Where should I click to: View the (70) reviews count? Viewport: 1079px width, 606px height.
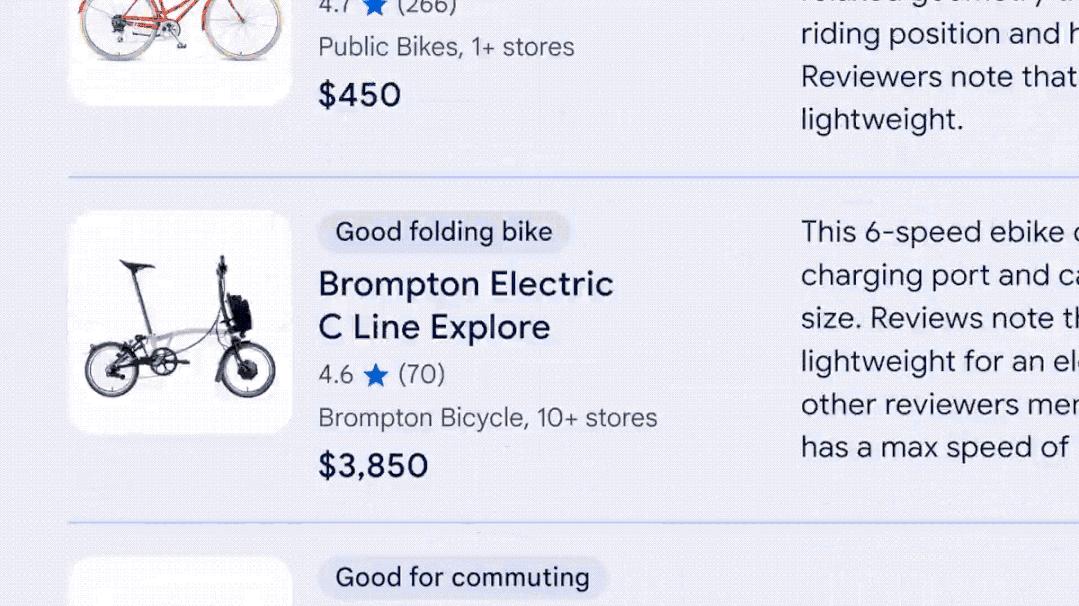click(422, 375)
